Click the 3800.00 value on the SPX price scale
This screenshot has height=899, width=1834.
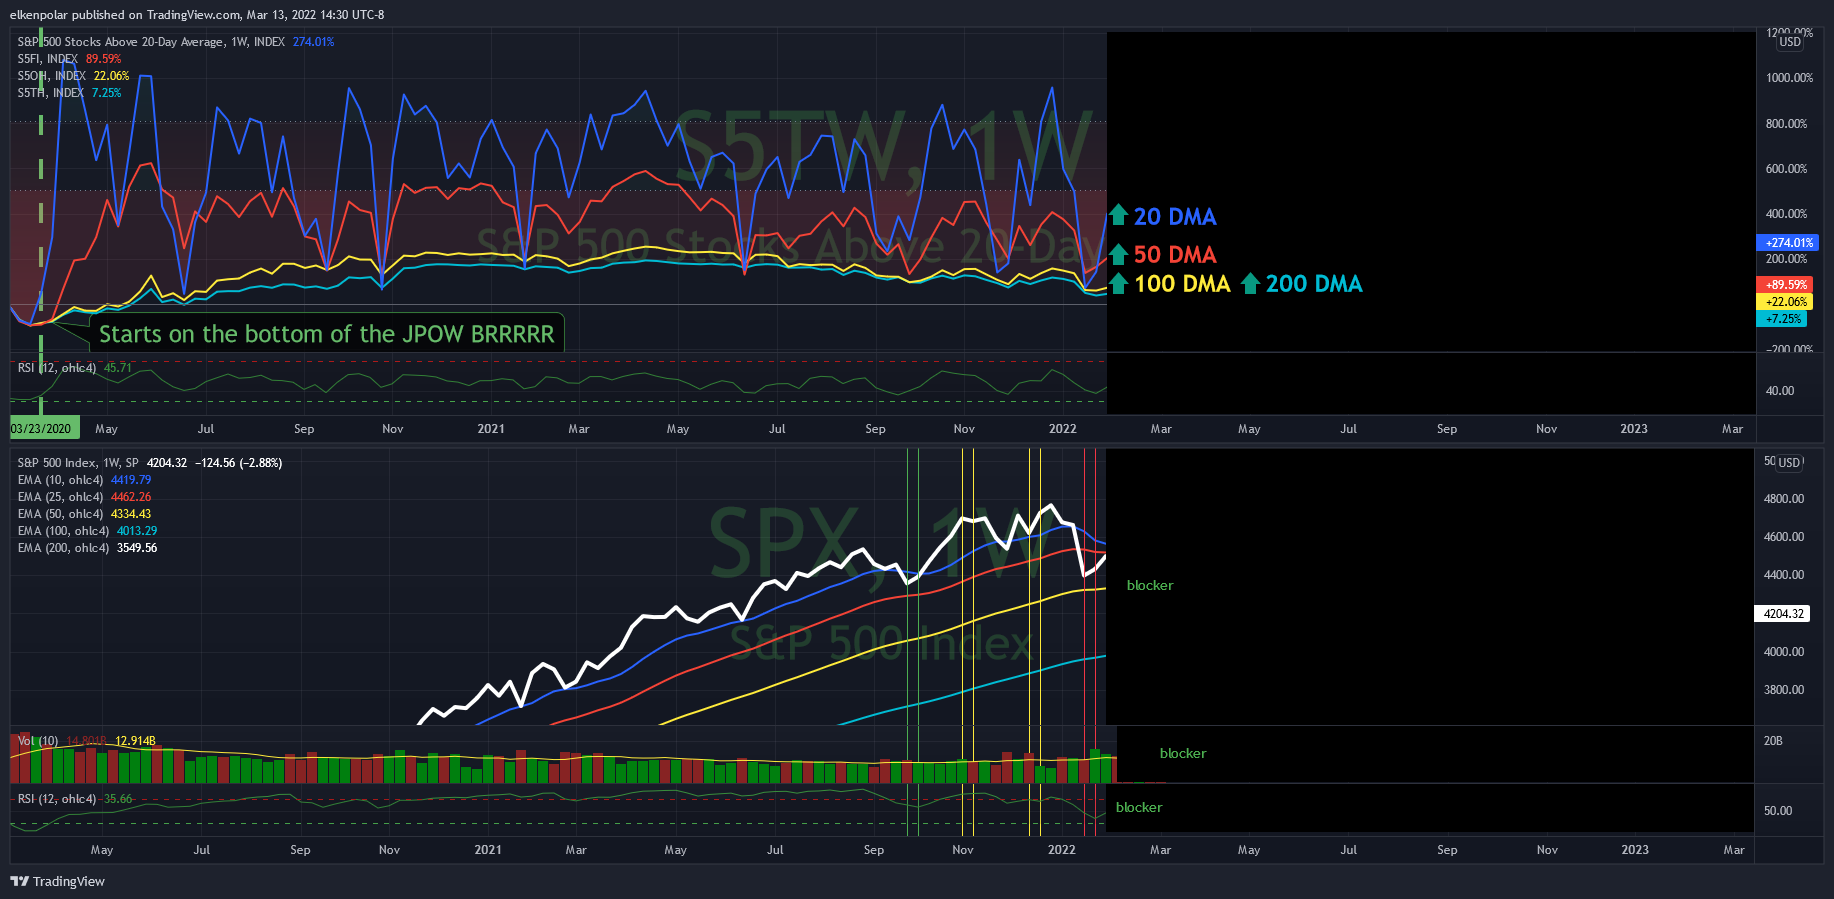point(1784,690)
